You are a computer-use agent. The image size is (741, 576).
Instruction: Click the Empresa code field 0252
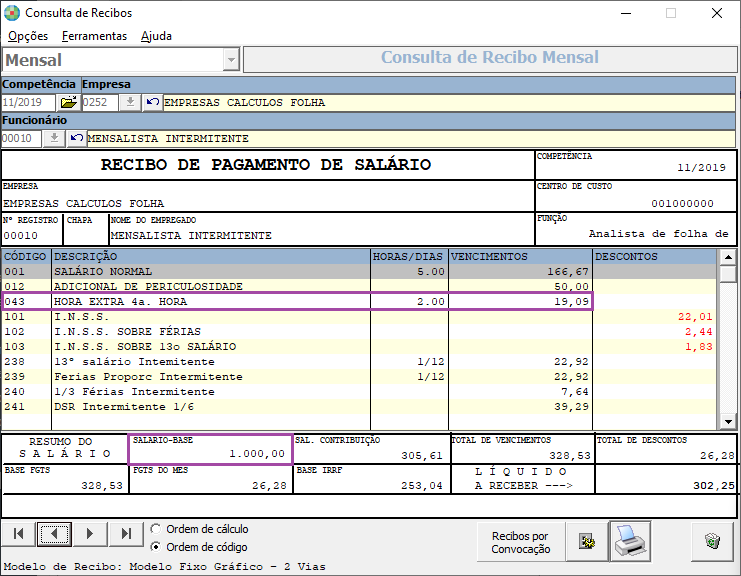pos(100,102)
